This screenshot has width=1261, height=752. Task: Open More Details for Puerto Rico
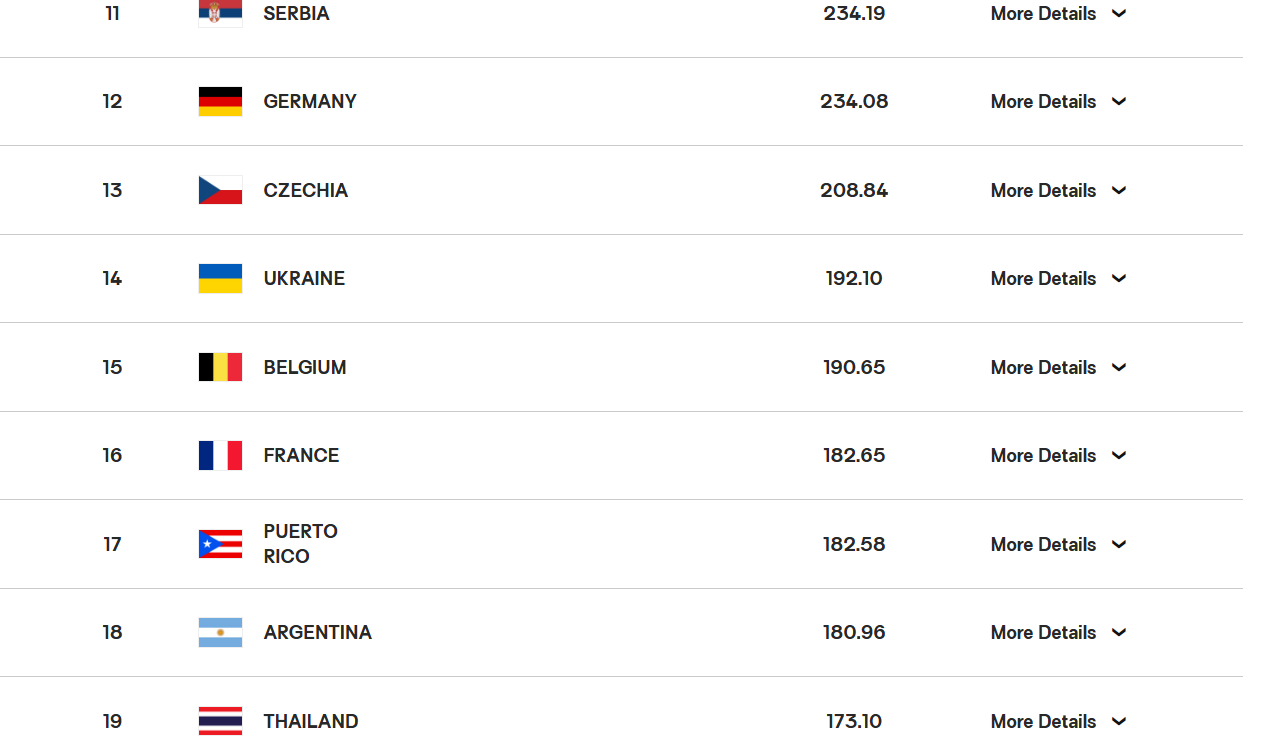[x=1058, y=544]
